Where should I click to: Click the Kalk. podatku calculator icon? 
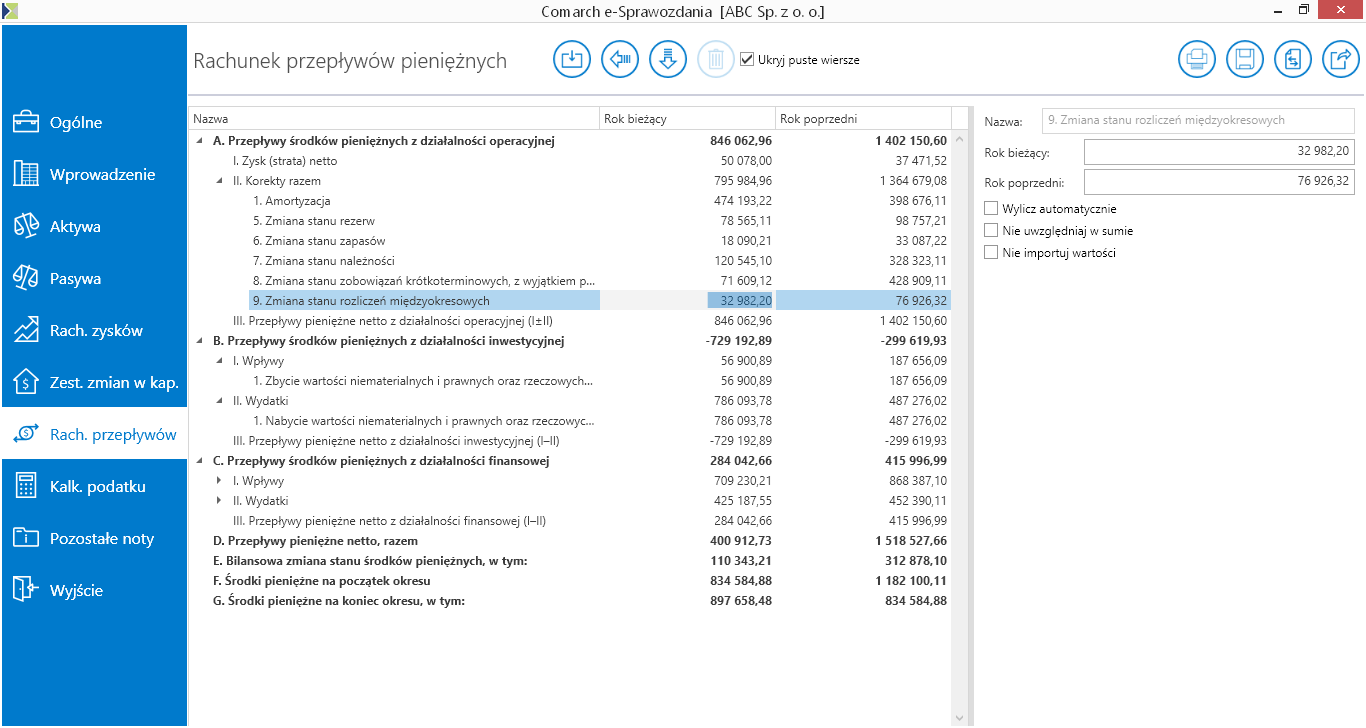click(x=25, y=486)
